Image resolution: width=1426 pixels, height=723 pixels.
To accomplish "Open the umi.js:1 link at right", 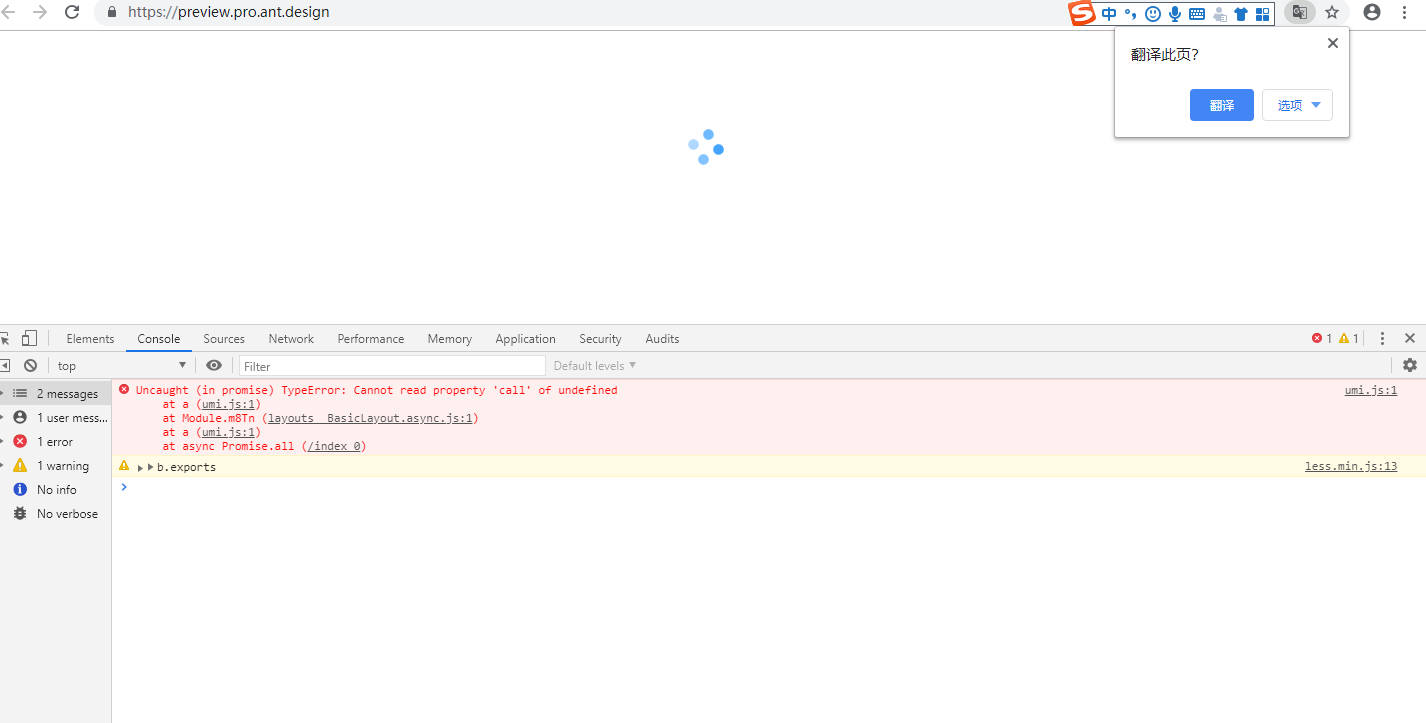I will pos(1371,390).
